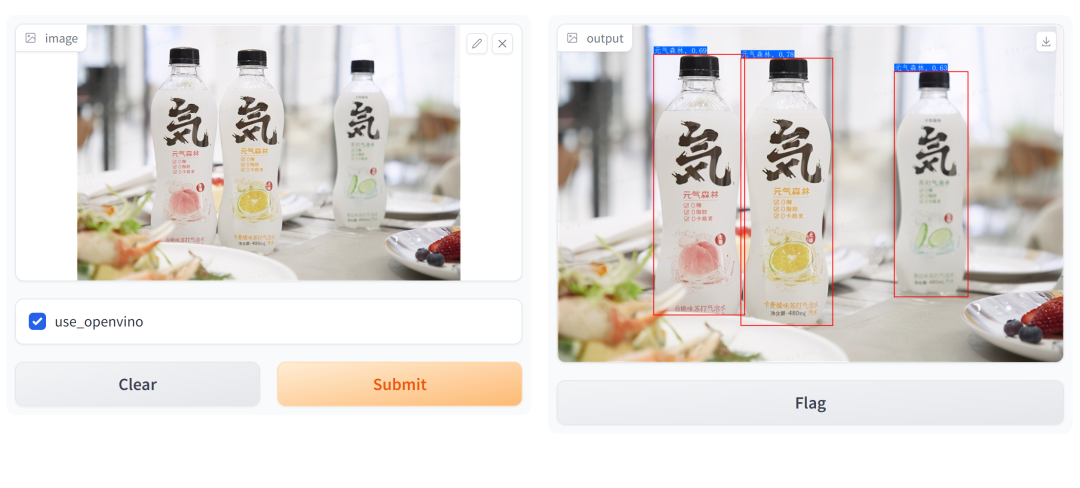The width and height of the screenshot is (1080, 488).
Task: Click the Clear button
Action: (x=138, y=384)
